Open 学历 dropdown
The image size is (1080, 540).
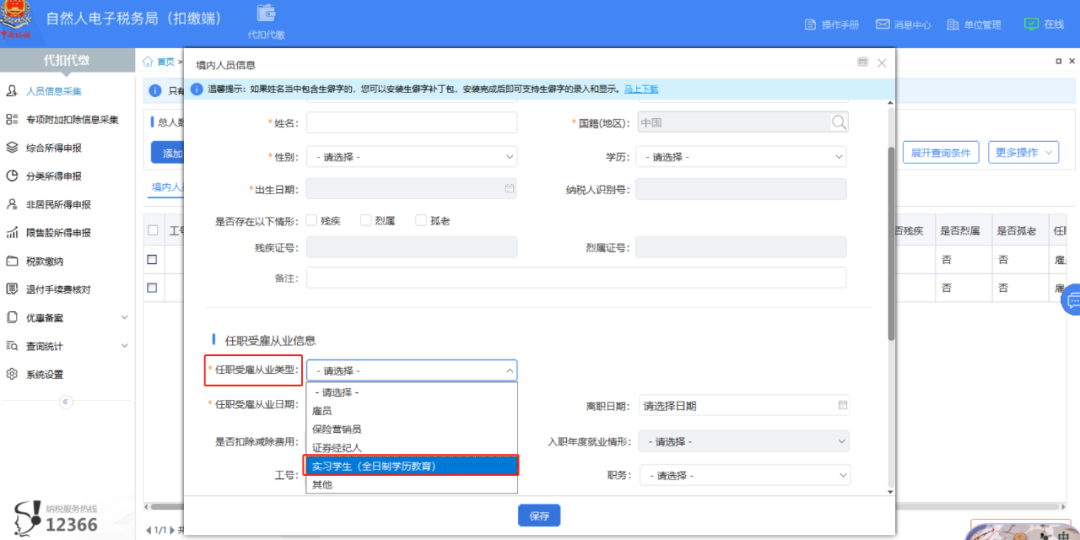741,156
